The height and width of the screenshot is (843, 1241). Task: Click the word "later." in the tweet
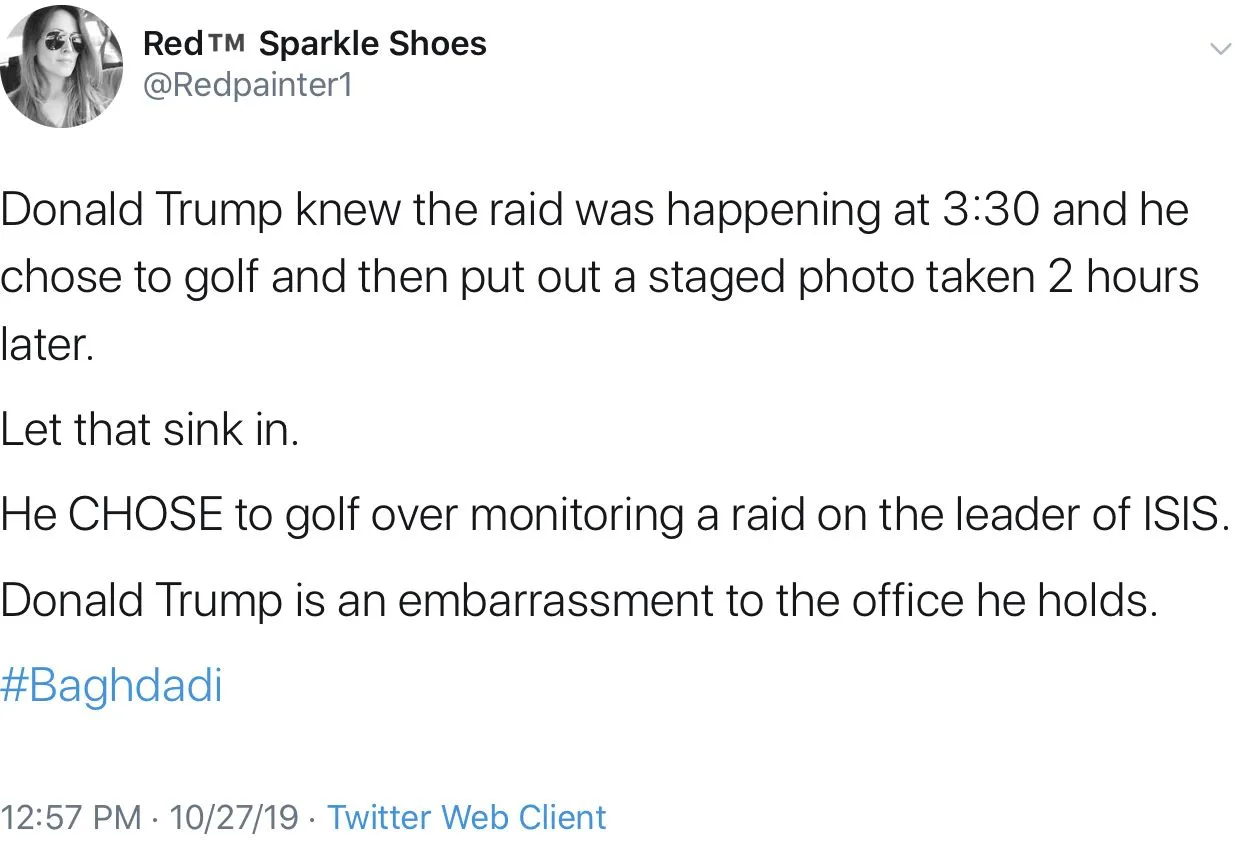tap(48, 344)
